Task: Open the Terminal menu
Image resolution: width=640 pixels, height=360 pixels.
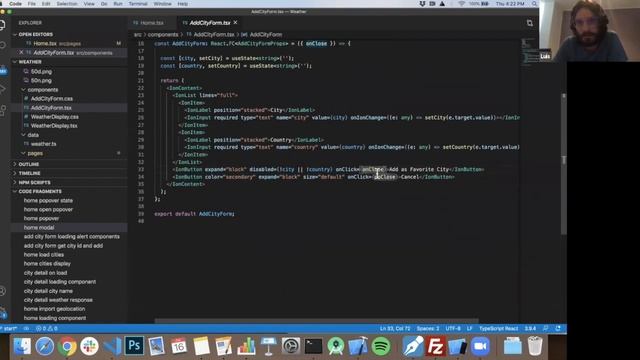Action: pos(138,4)
